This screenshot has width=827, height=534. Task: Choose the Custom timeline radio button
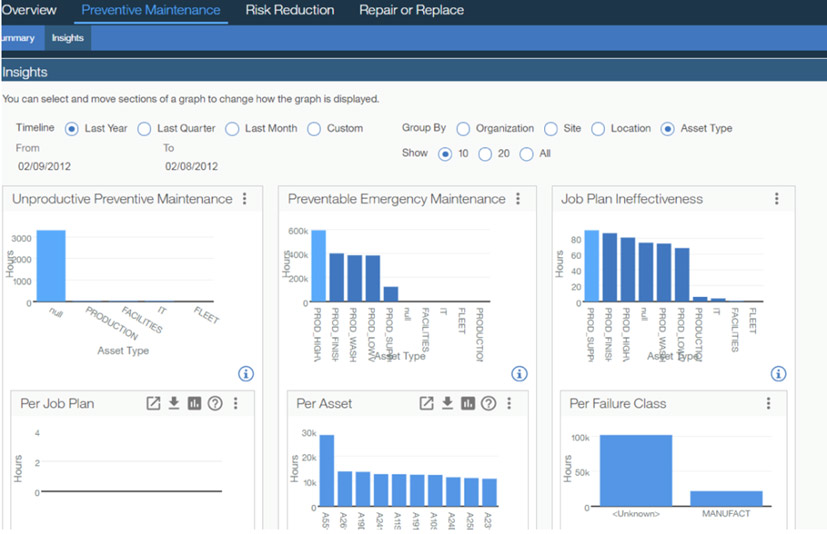pos(314,129)
